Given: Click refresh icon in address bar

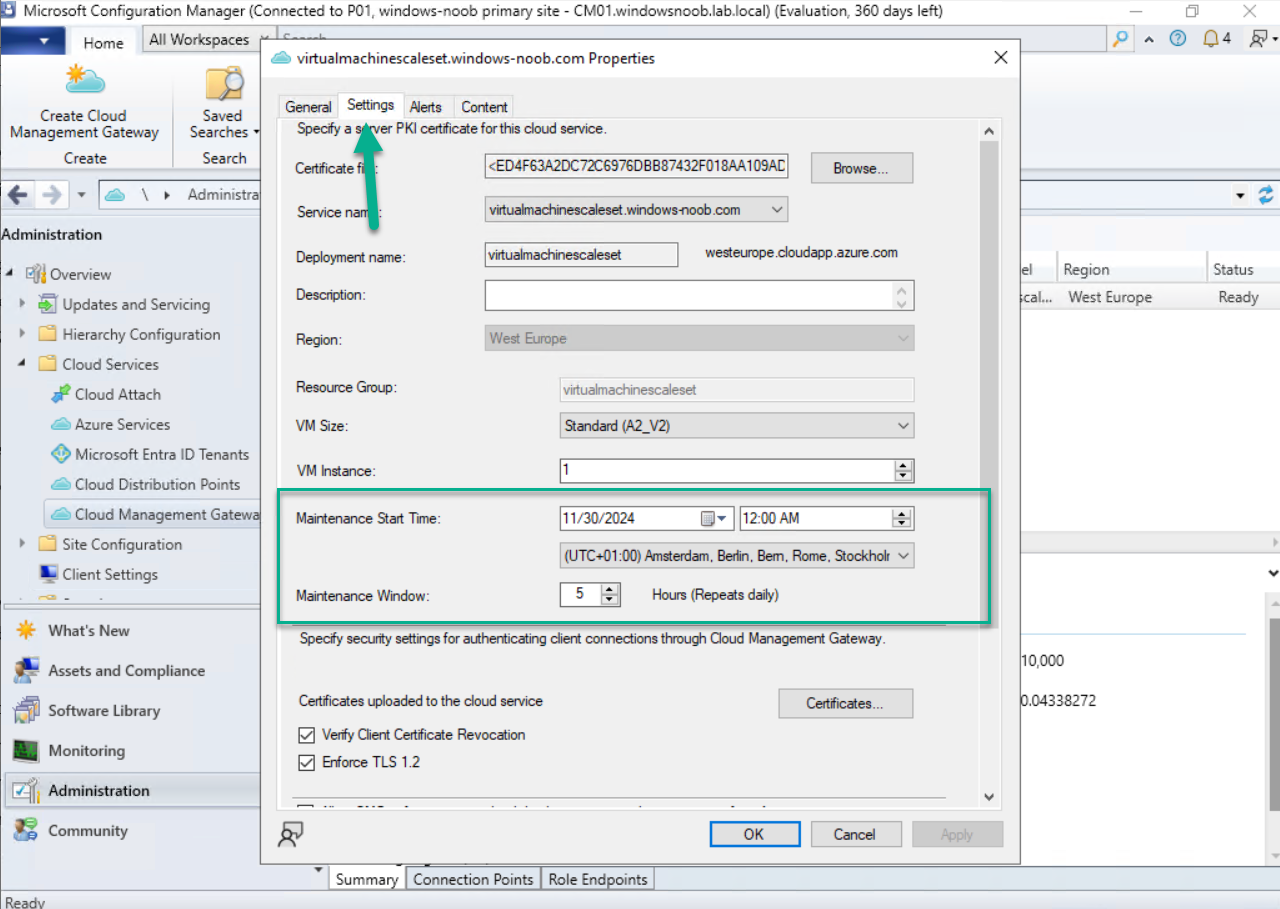Looking at the screenshot, I should [x=1266, y=195].
